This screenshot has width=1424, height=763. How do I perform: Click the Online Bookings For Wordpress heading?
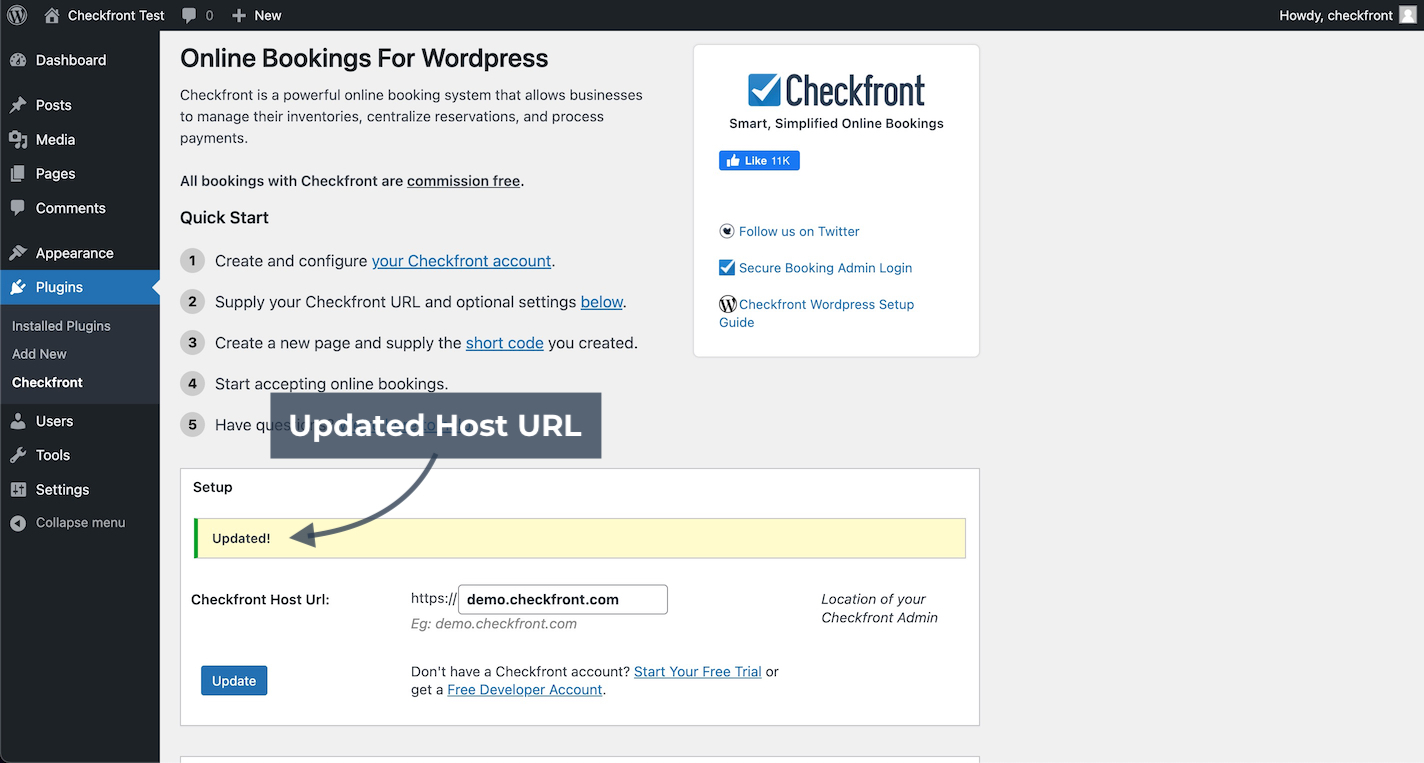pyautogui.click(x=364, y=58)
